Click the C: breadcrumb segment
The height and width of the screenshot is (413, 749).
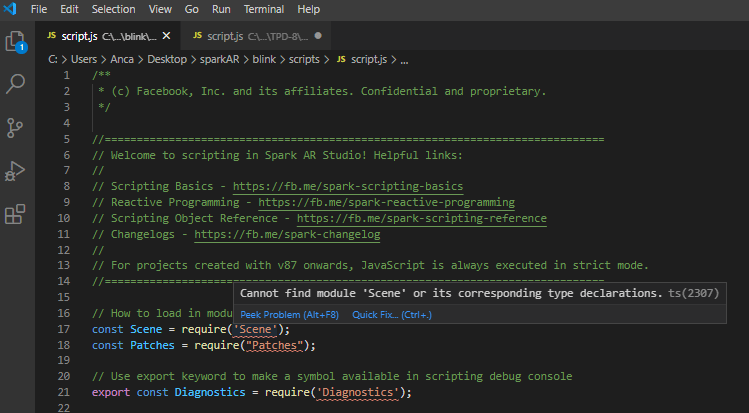click(53, 59)
